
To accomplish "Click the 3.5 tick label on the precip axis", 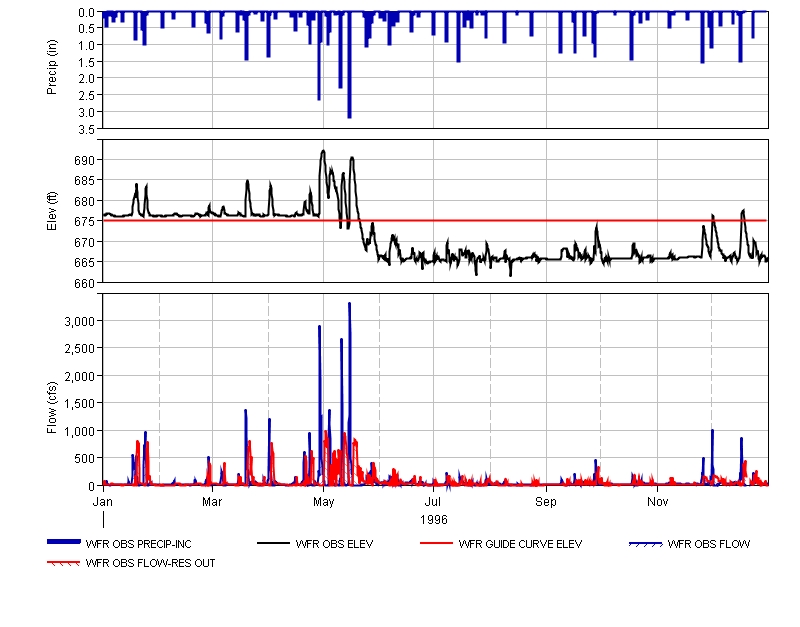I will click(x=86, y=128).
